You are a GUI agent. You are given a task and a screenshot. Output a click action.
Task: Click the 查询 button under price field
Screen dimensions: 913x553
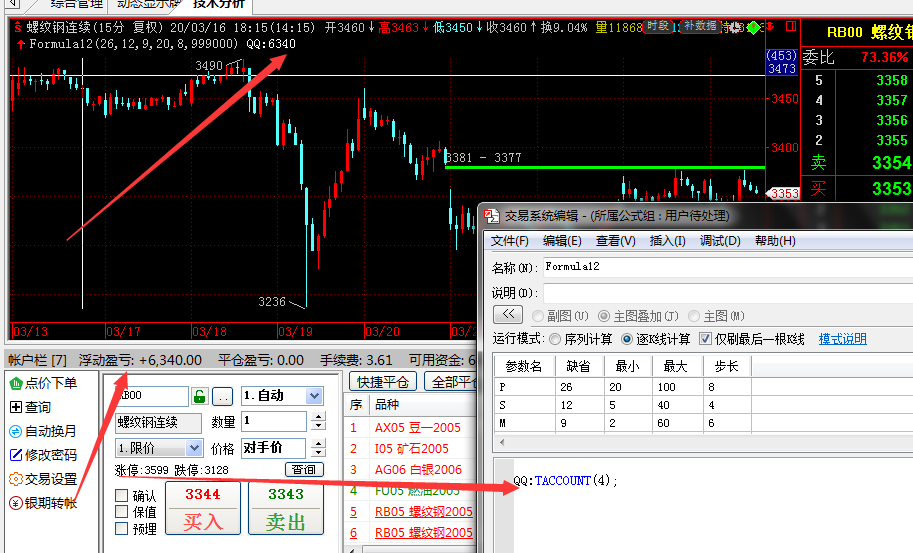(x=304, y=469)
